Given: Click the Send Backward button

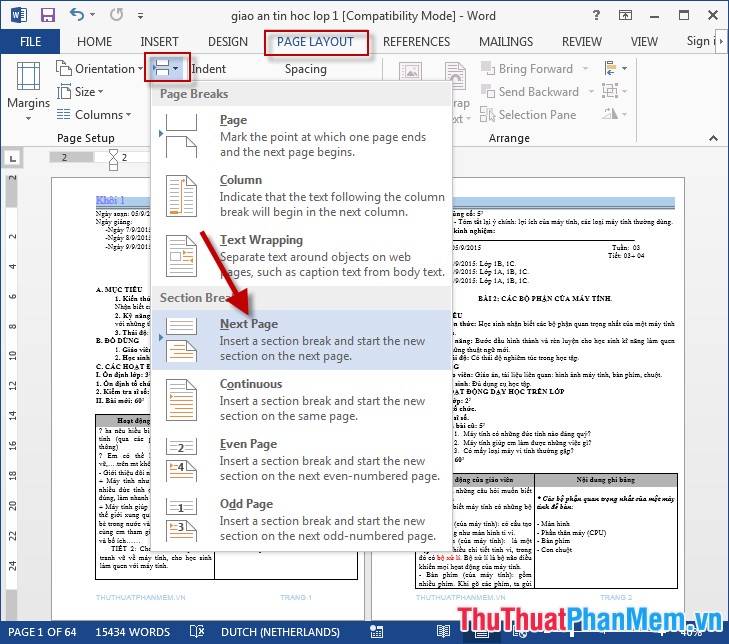Looking at the screenshot, I should pyautogui.click(x=530, y=92).
